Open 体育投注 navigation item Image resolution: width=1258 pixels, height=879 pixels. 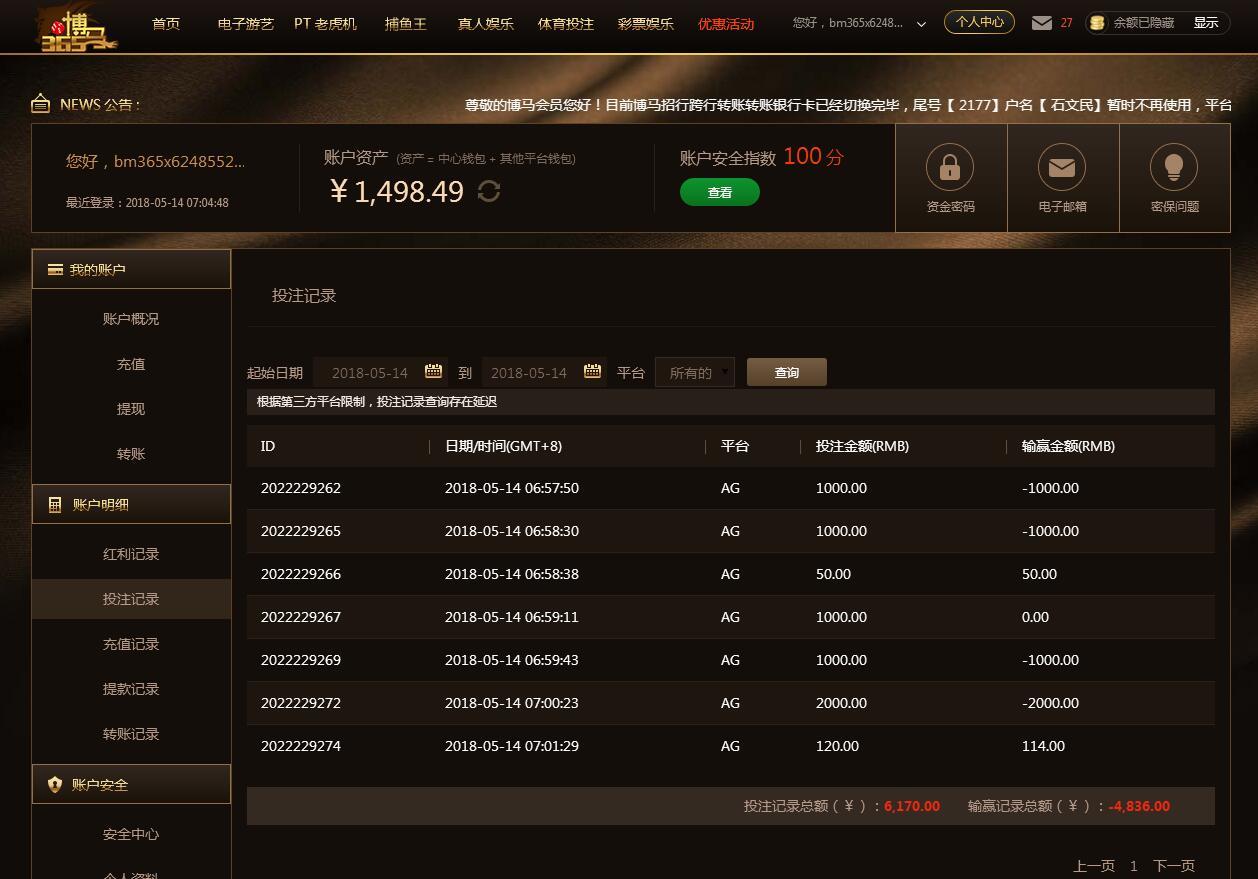566,23
